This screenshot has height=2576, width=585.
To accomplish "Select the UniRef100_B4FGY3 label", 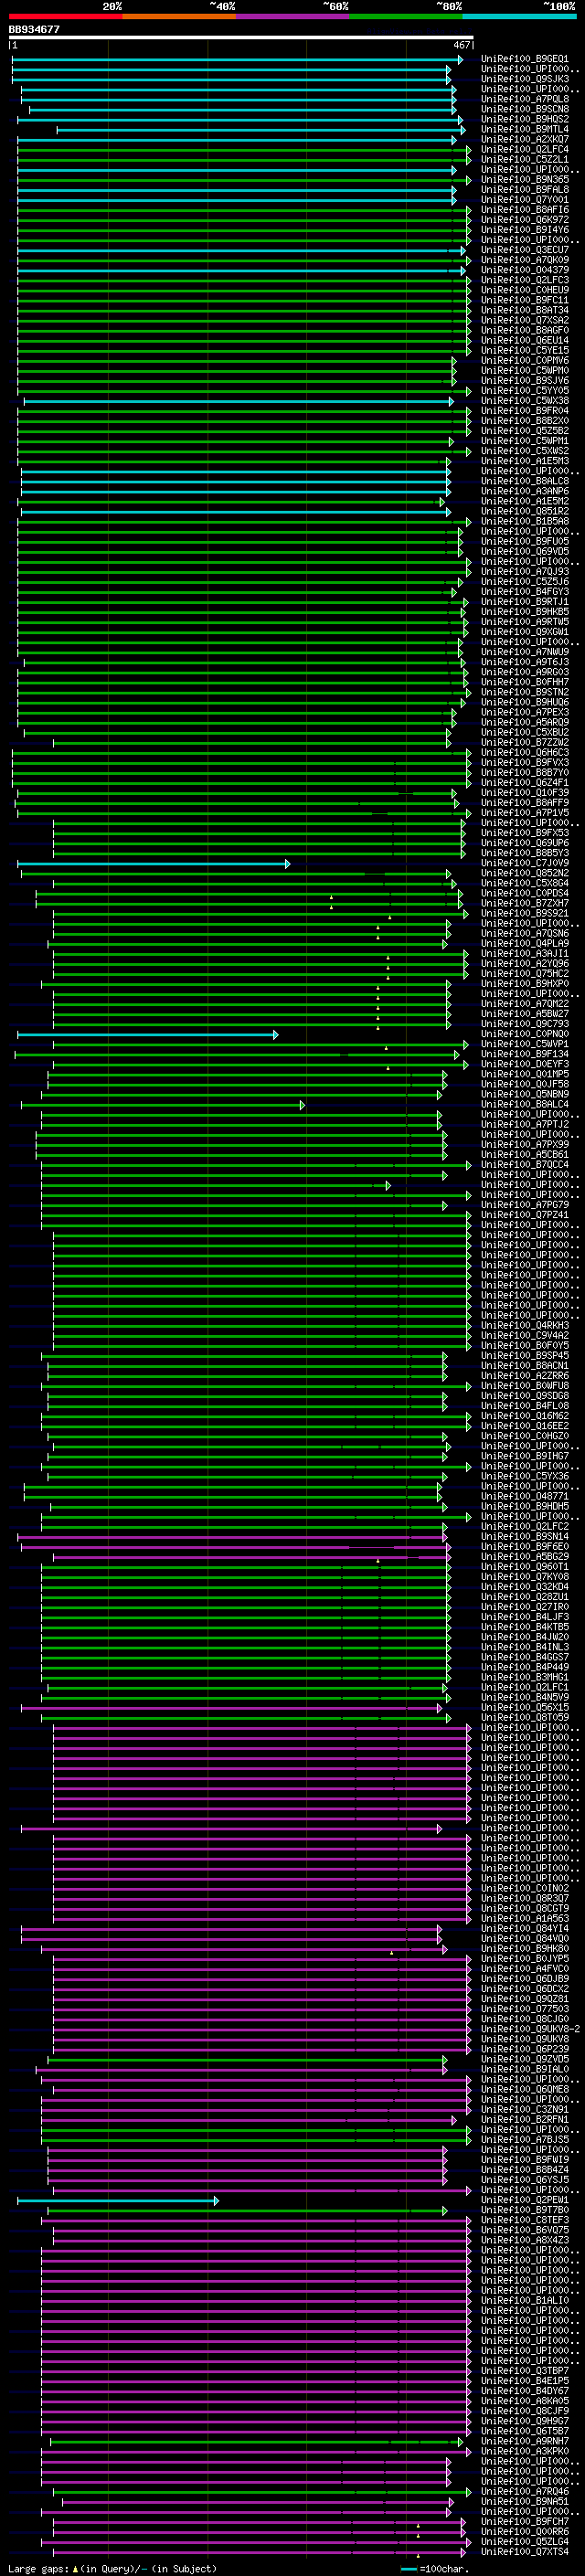I will pyautogui.click(x=525, y=592).
